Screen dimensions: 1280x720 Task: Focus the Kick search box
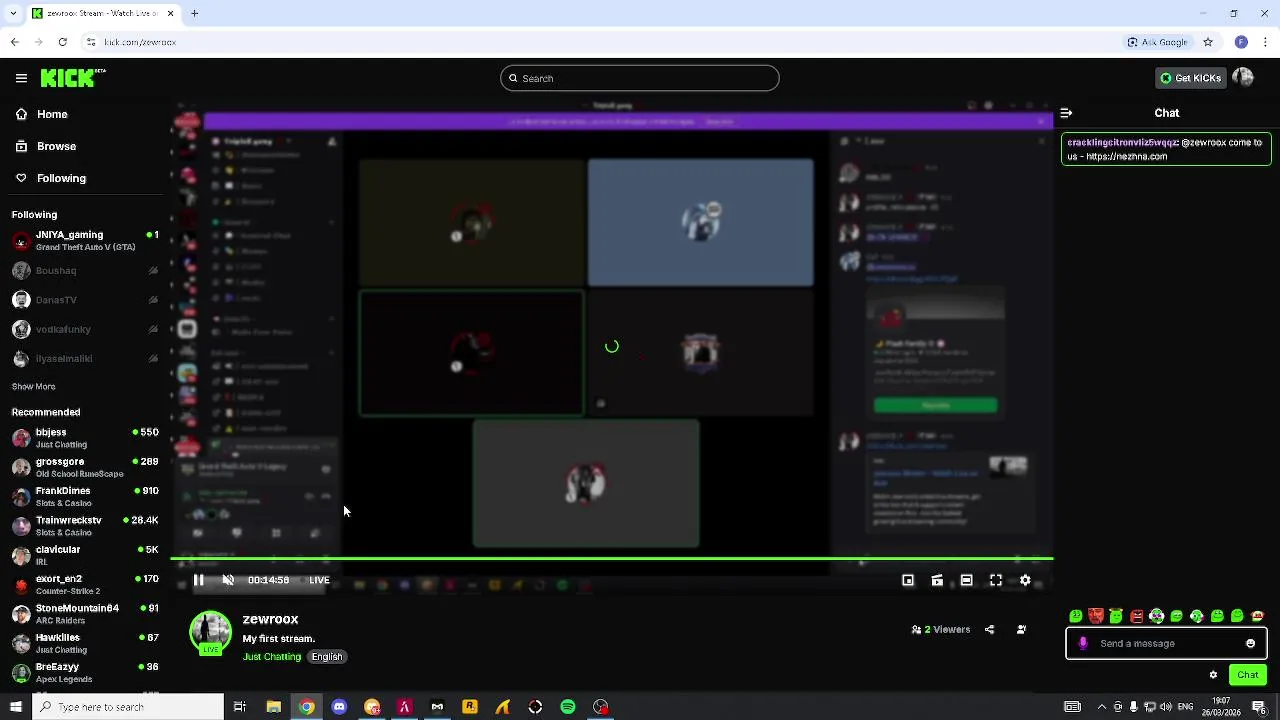(640, 78)
